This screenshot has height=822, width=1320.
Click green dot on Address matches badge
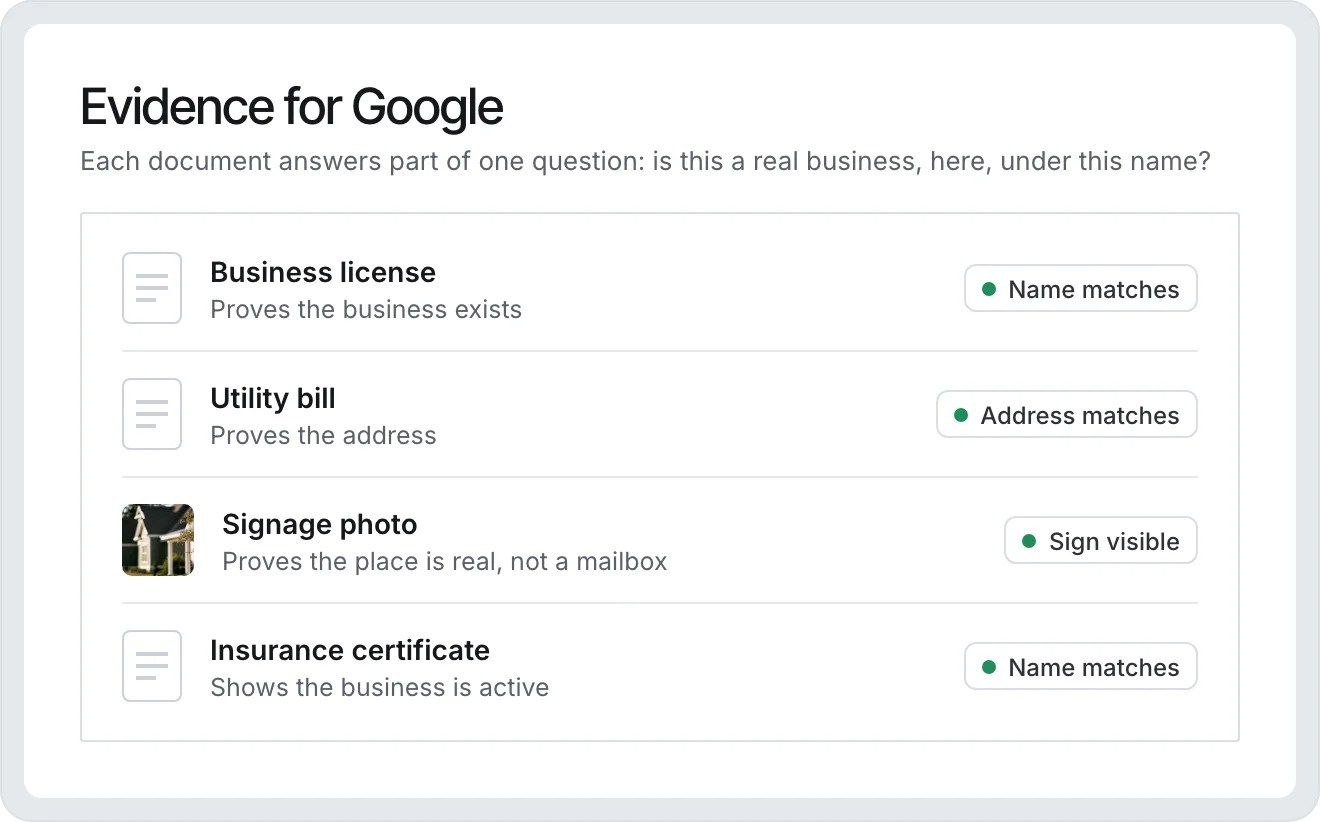(x=961, y=415)
